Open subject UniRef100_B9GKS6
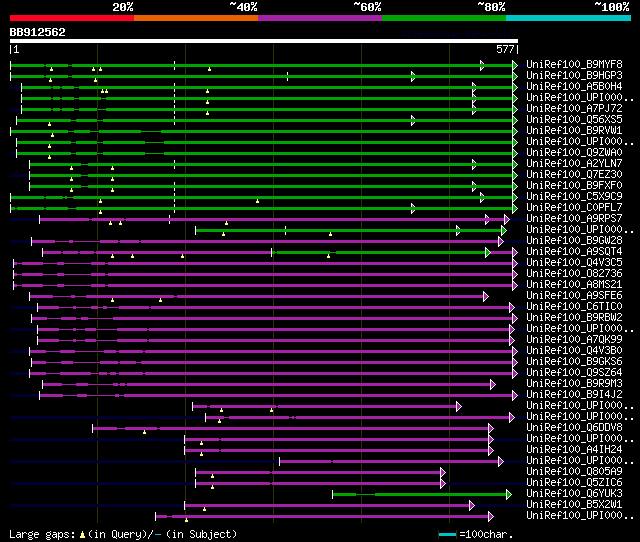This screenshot has width=640, height=542. coord(574,362)
